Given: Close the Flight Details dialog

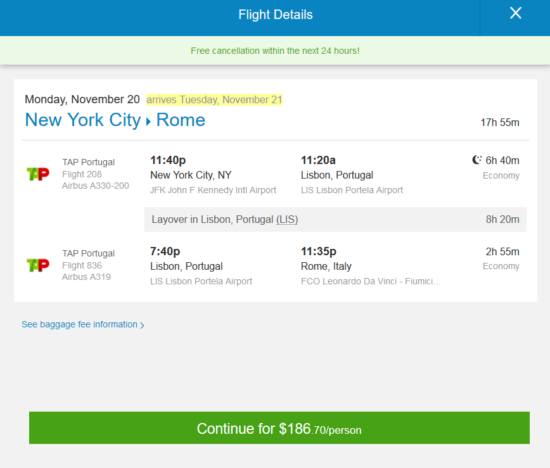Looking at the screenshot, I should tap(515, 13).
